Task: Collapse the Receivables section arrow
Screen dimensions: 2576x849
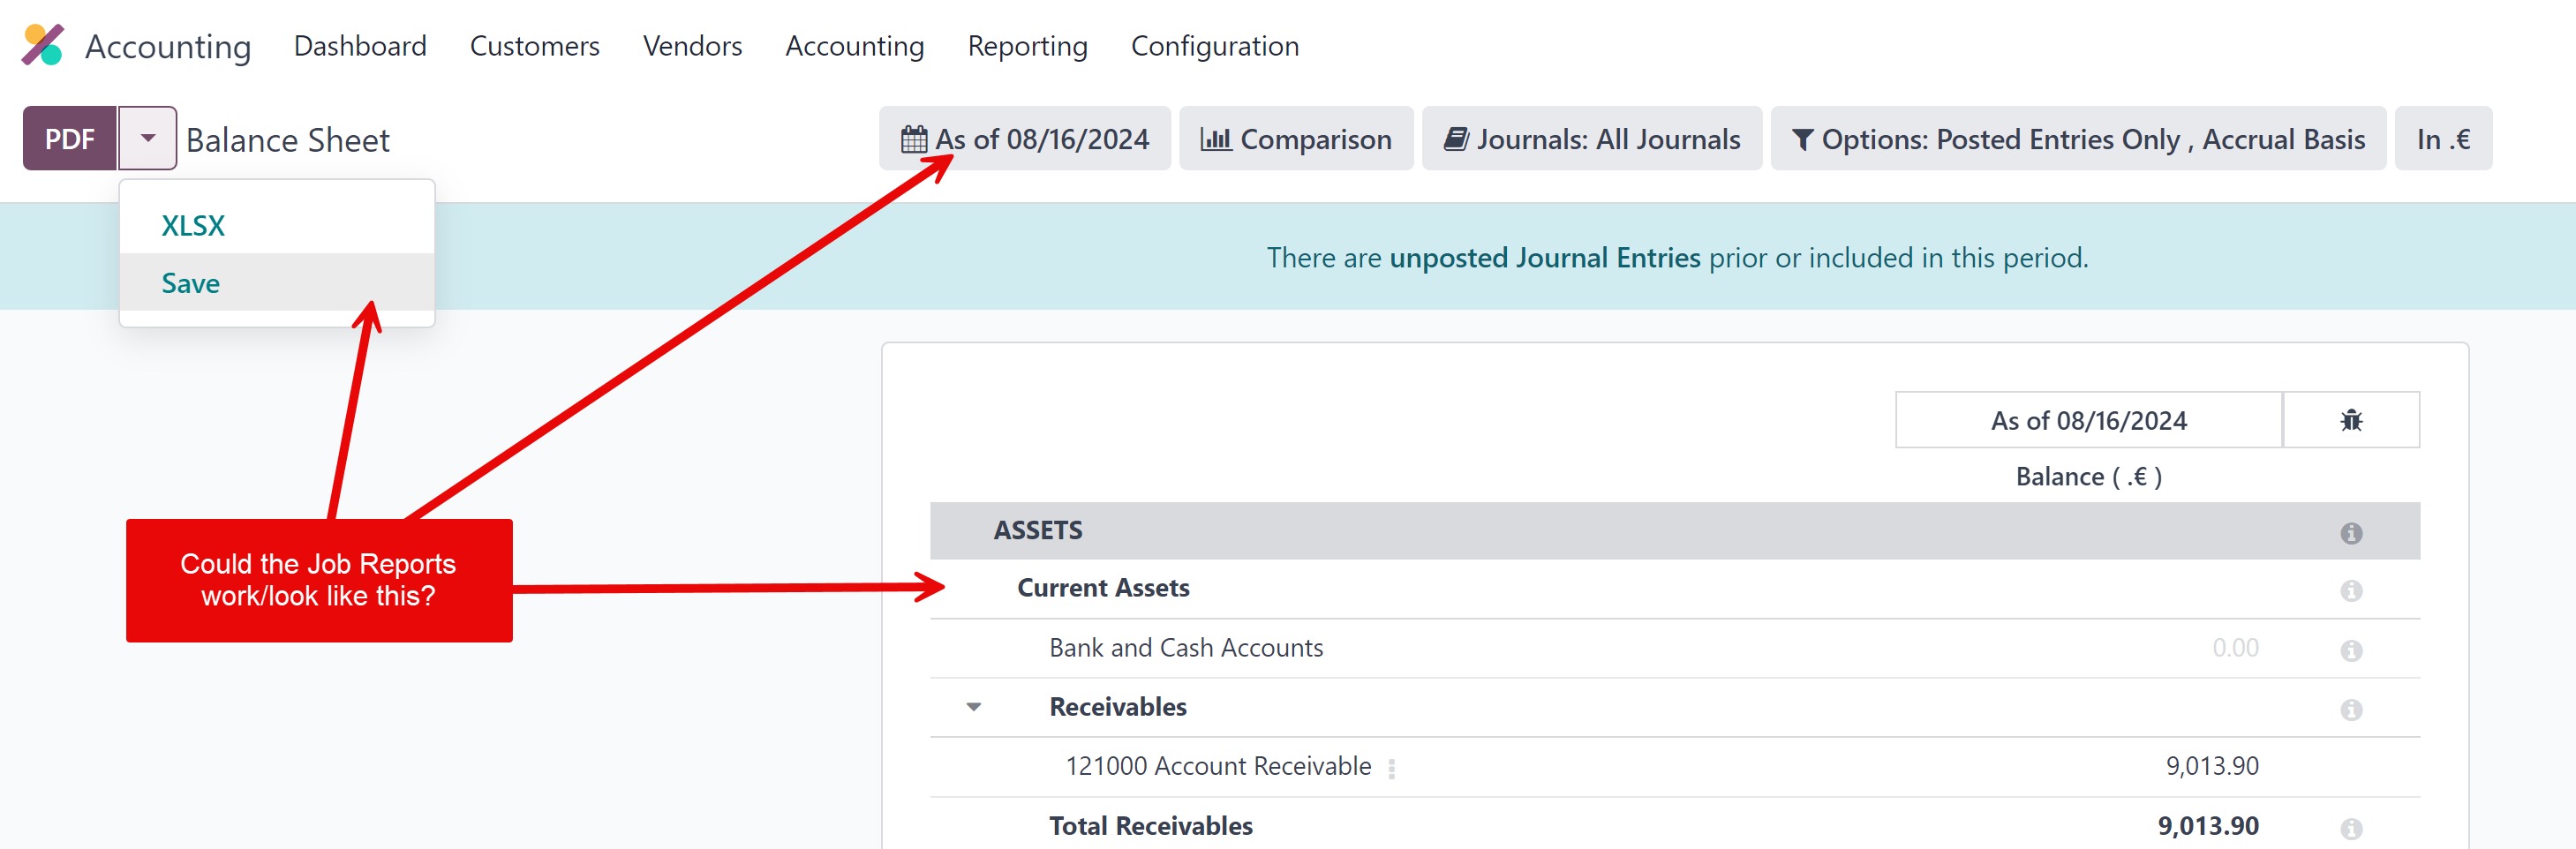Action: [973, 707]
